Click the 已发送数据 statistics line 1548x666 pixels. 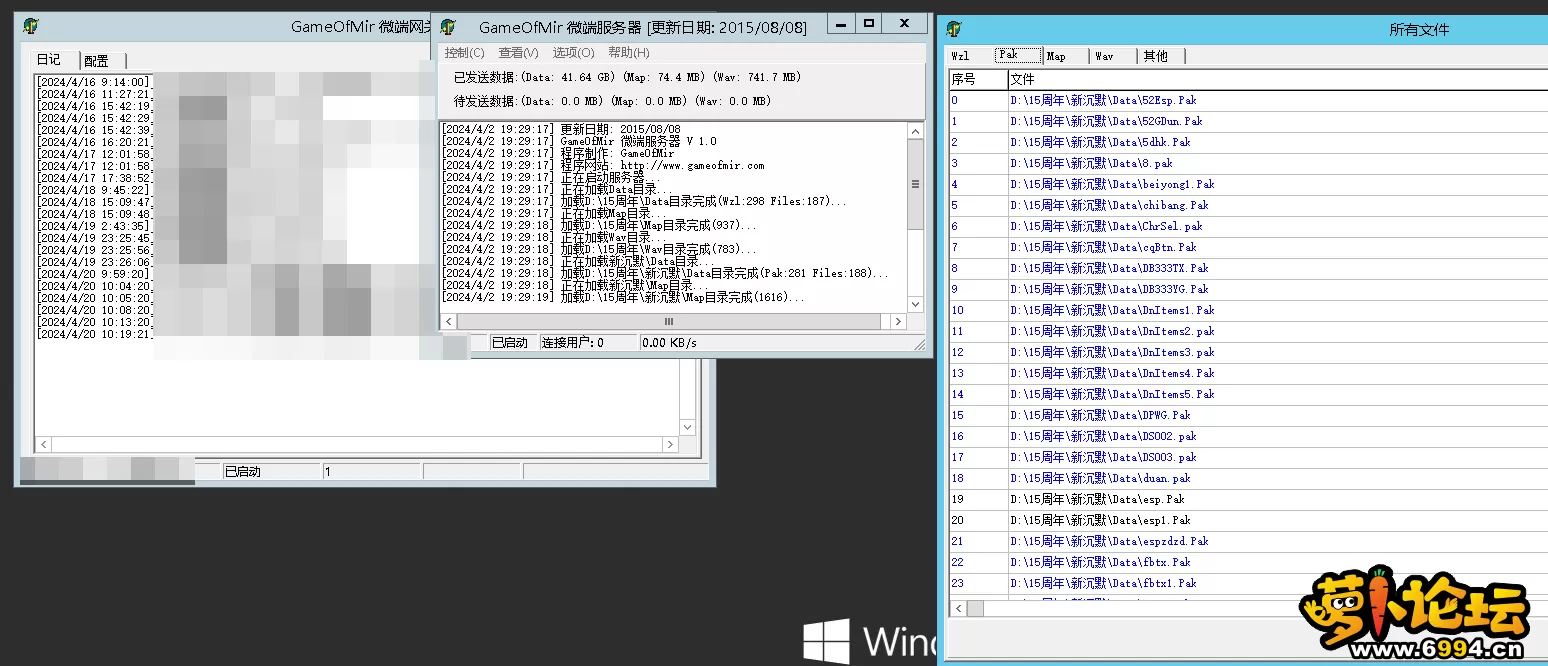coord(627,77)
